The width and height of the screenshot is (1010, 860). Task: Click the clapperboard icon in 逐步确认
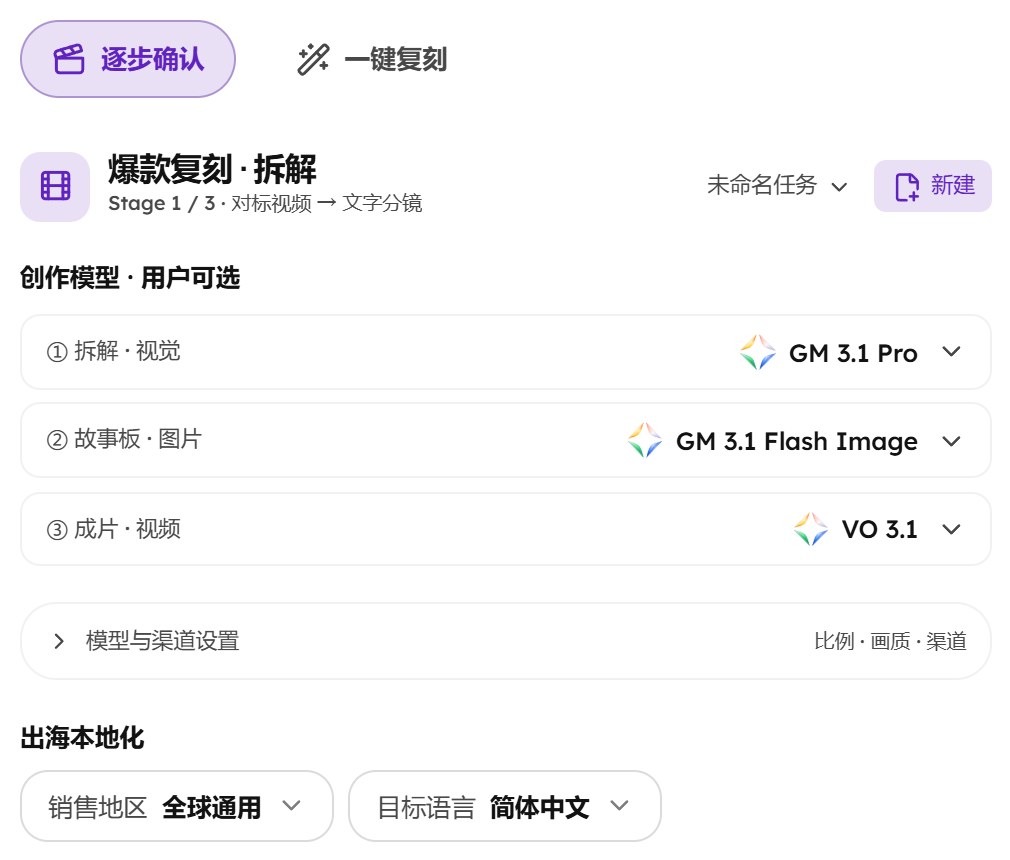[69, 59]
